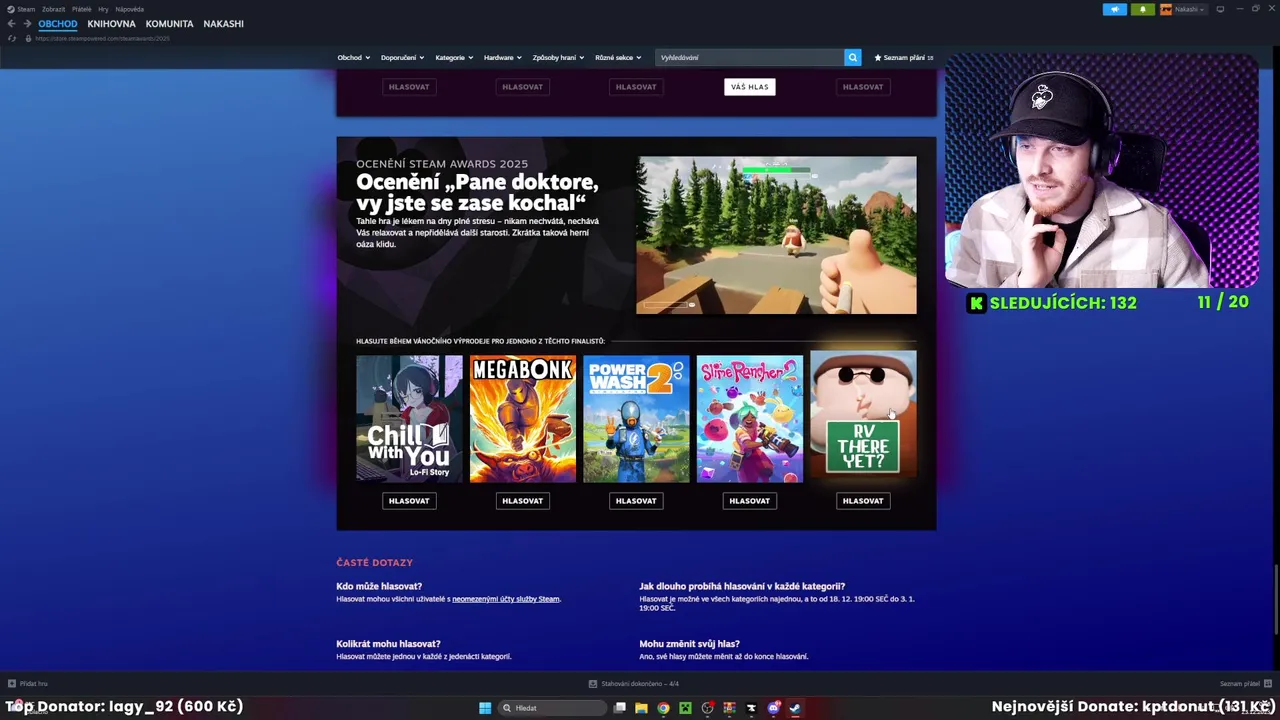Click the gameplay video preview
The width and height of the screenshot is (1280, 720).
[x=777, y=235]
